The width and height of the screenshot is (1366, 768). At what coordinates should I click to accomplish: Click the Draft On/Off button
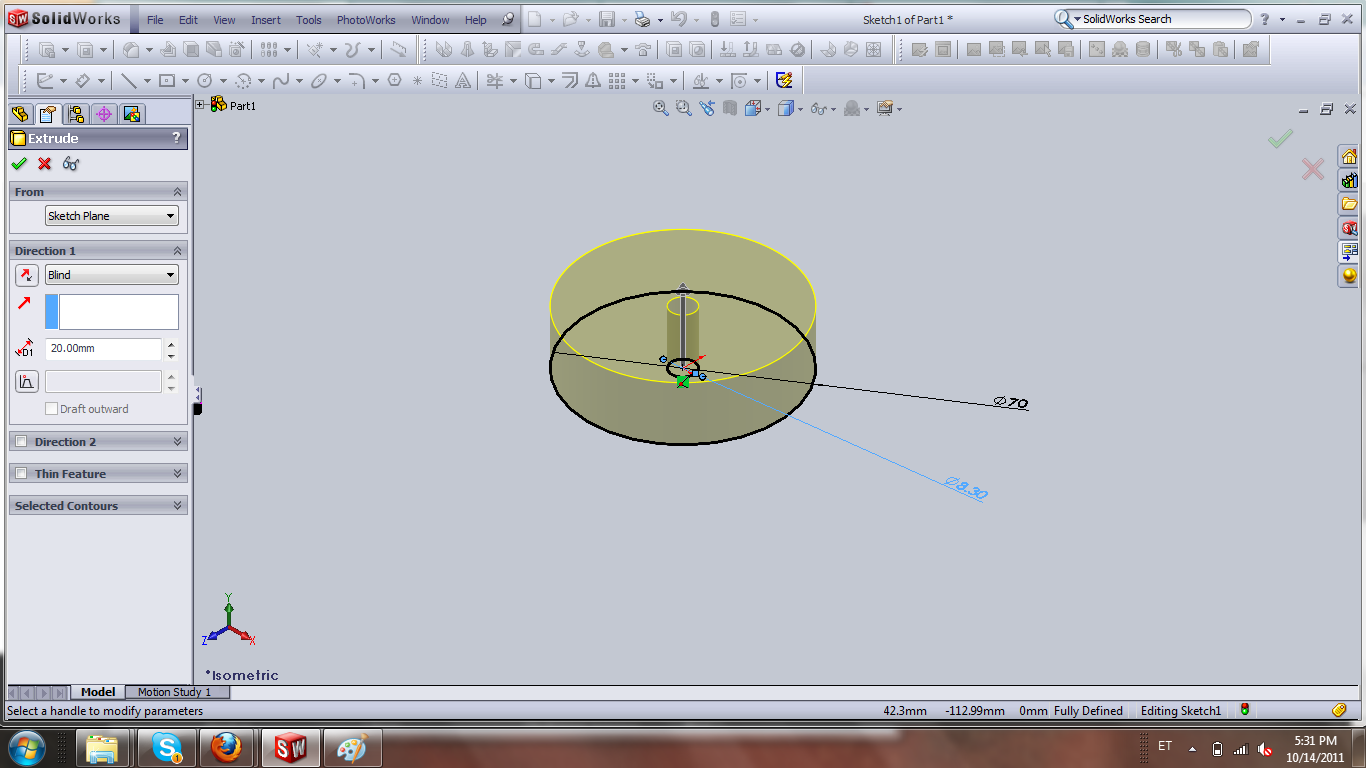click(26, 381)
